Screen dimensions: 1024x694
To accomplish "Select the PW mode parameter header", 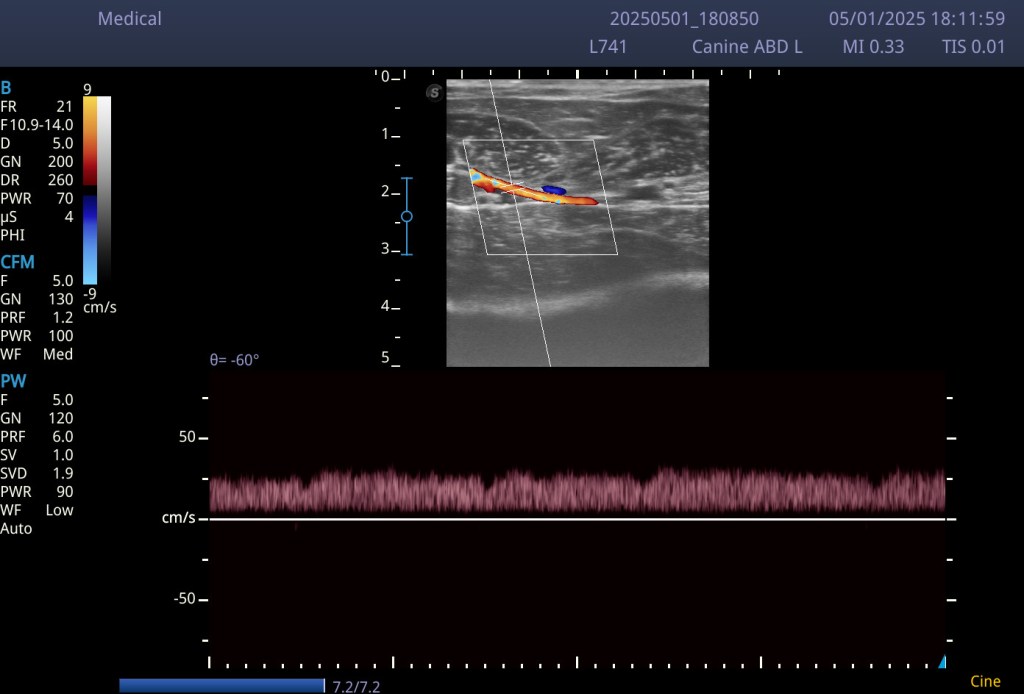I will [13, 380].
